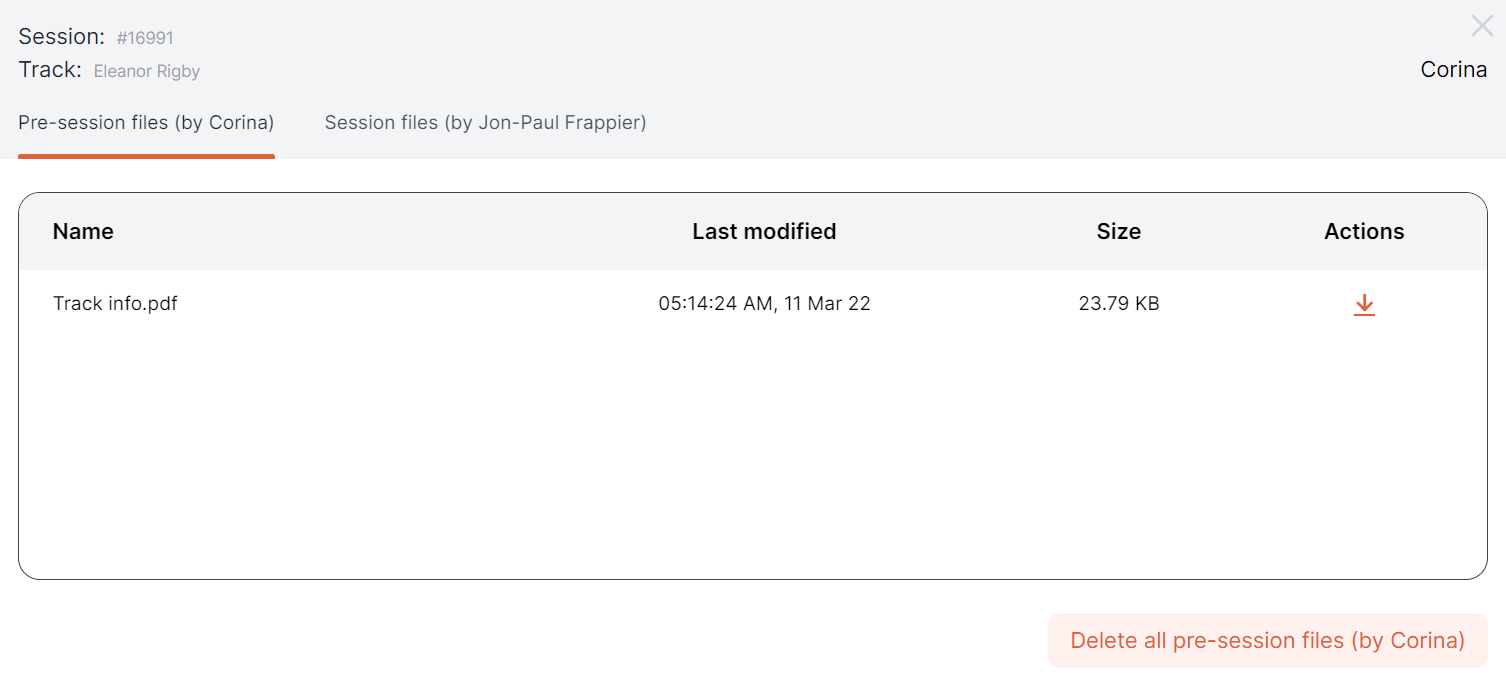The image size is (1506, 687).
Task: Click the 23.79 KB size value
Action: 1119,303
